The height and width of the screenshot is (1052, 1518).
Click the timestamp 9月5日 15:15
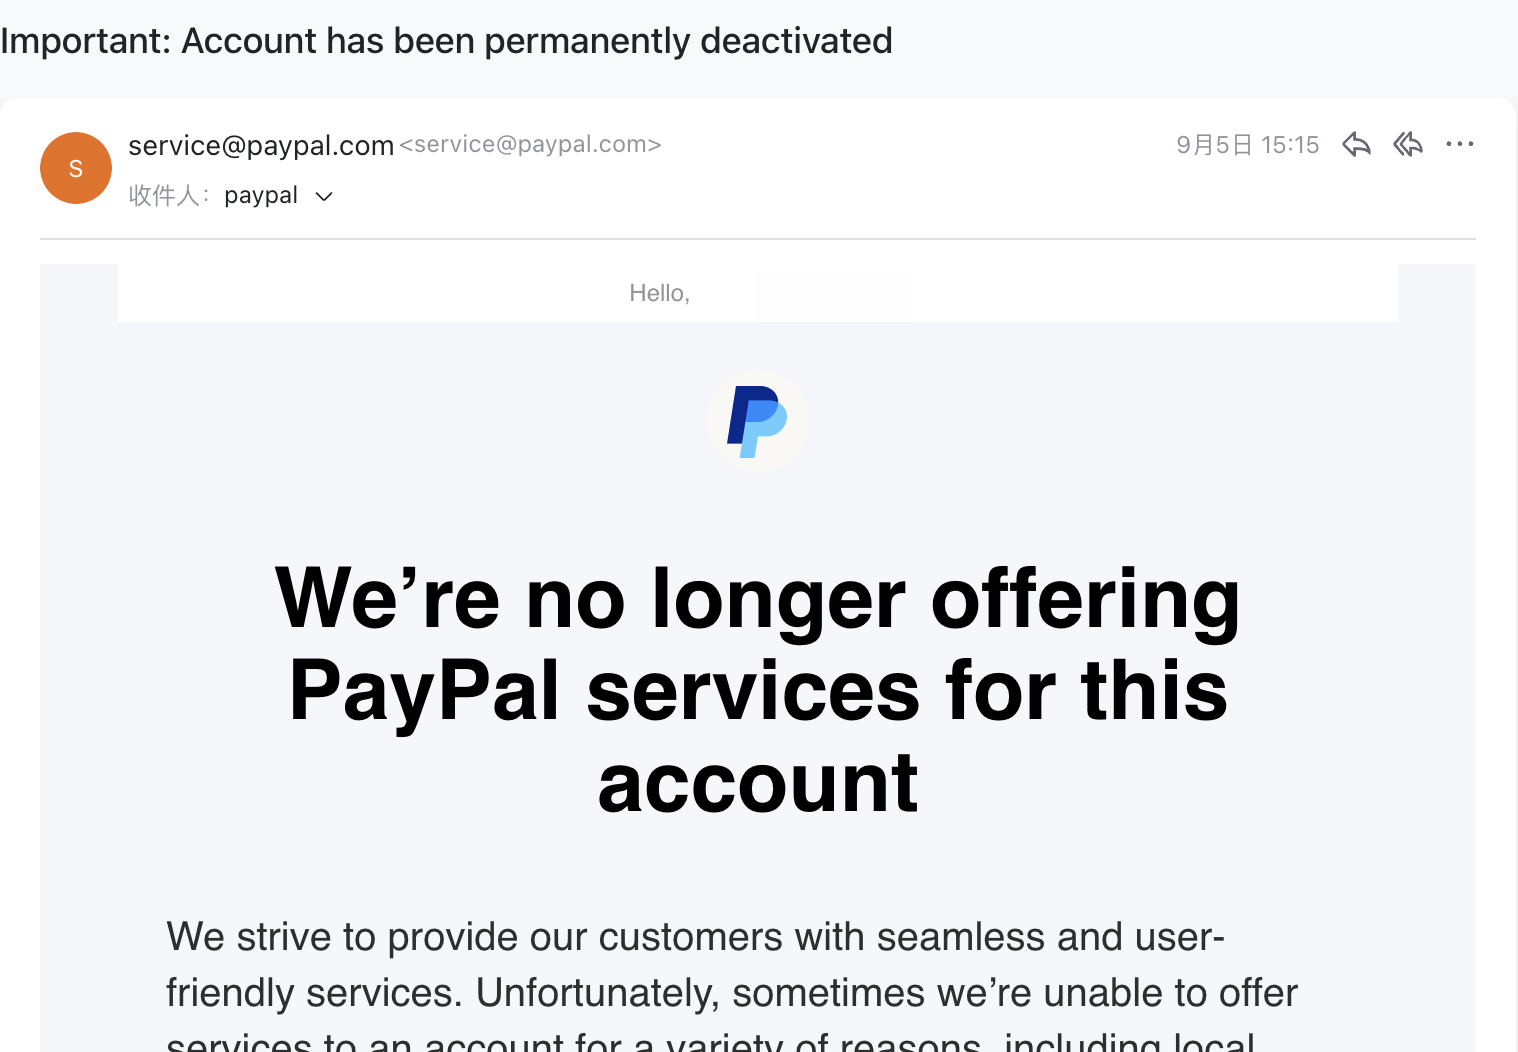[1247, 145]
